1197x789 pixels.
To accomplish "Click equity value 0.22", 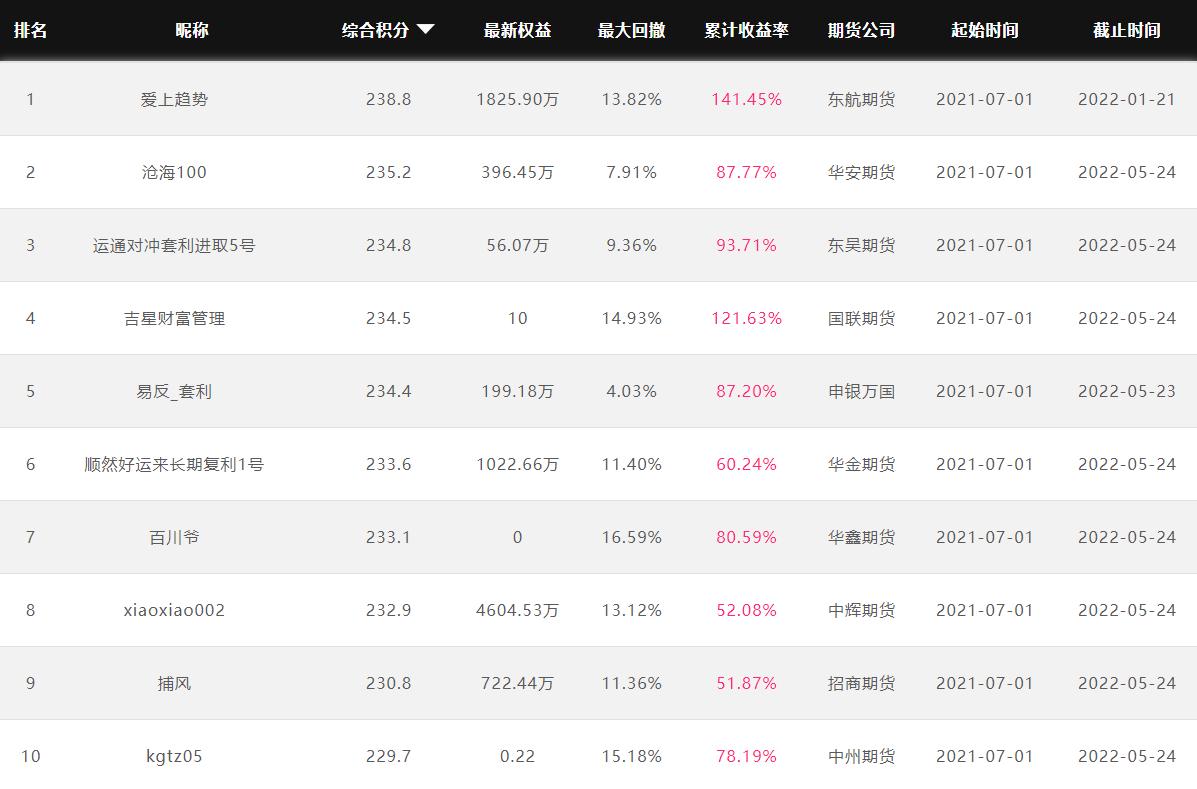I will click(518, 756).
